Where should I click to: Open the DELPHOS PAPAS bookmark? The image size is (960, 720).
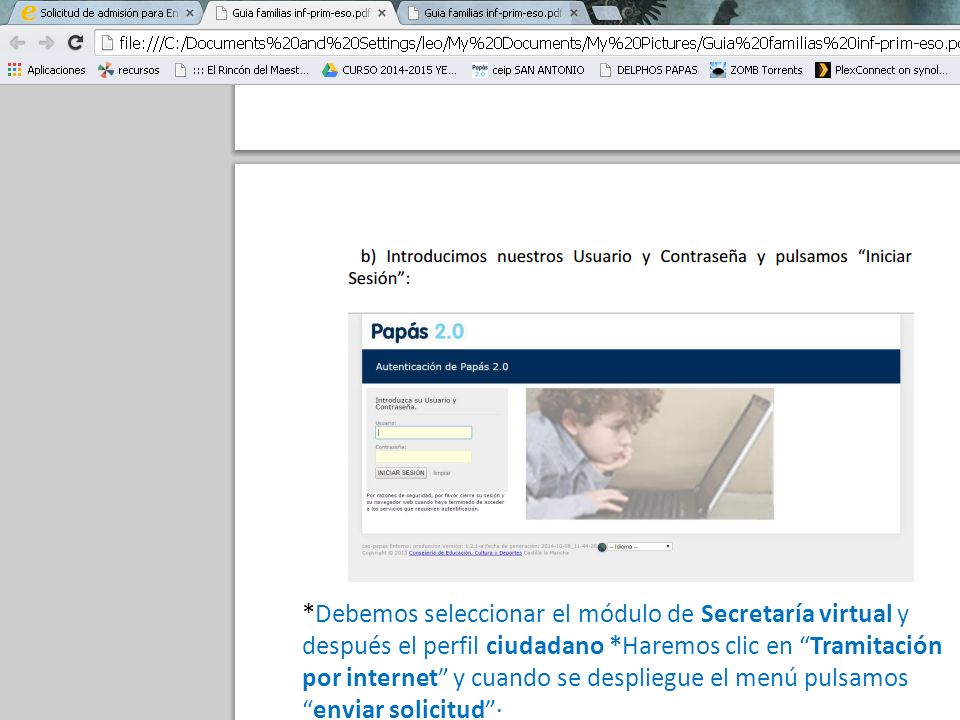[x=648, y=70]
